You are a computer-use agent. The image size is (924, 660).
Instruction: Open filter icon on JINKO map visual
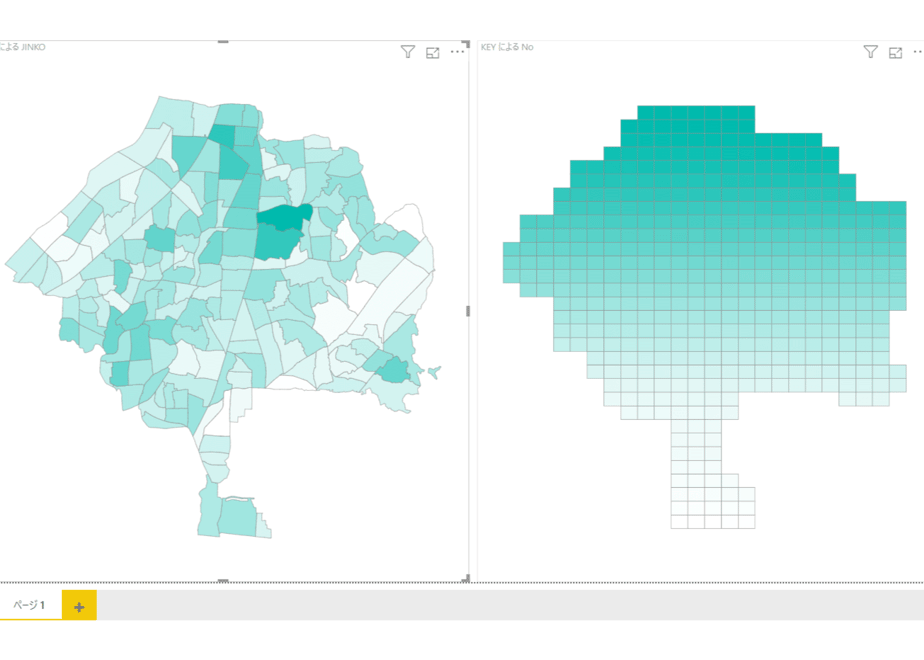click(407, 52)
